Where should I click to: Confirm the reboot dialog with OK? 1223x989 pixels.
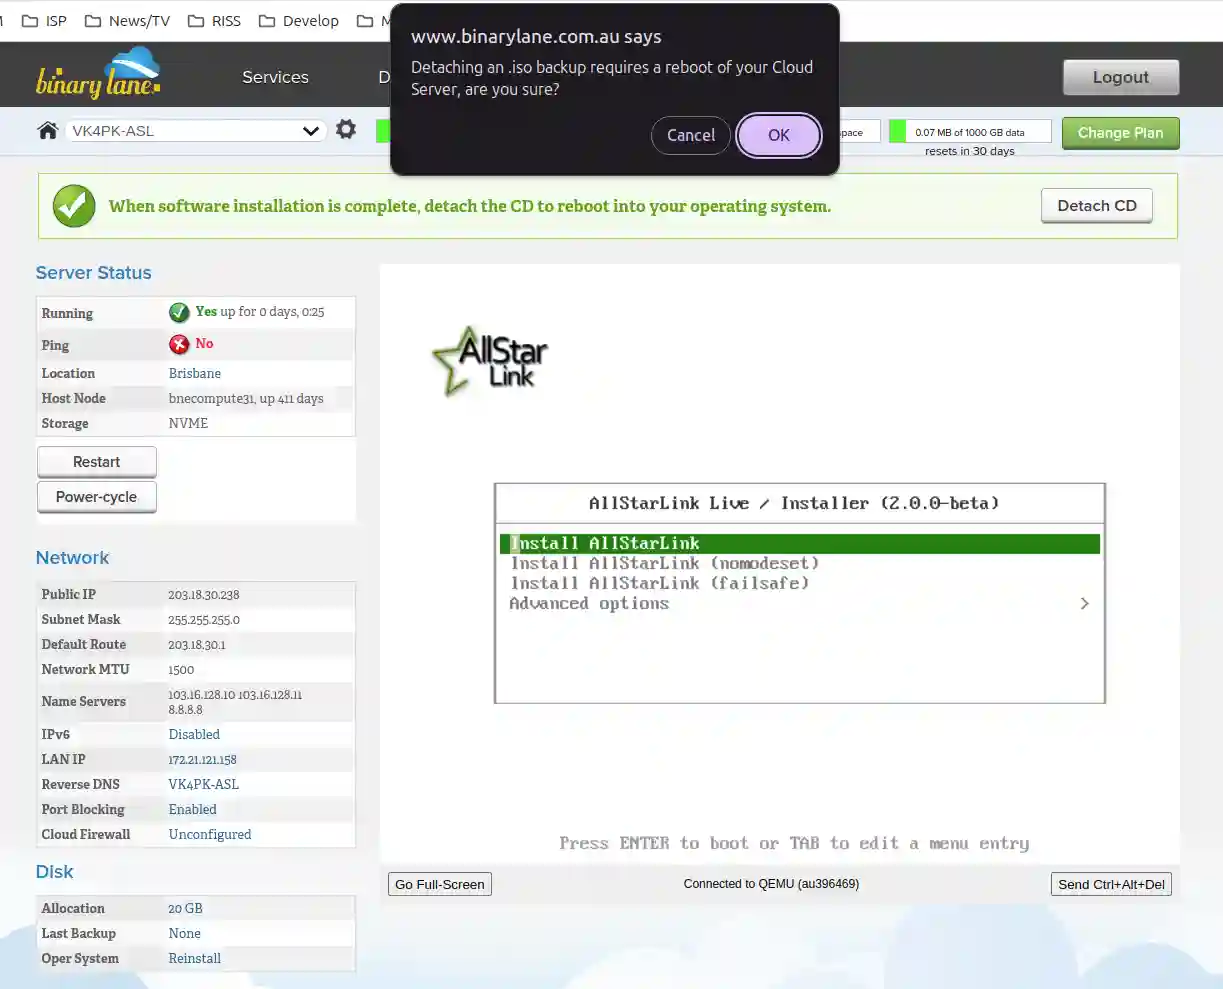pyautogui.click(x=778, y=136)
